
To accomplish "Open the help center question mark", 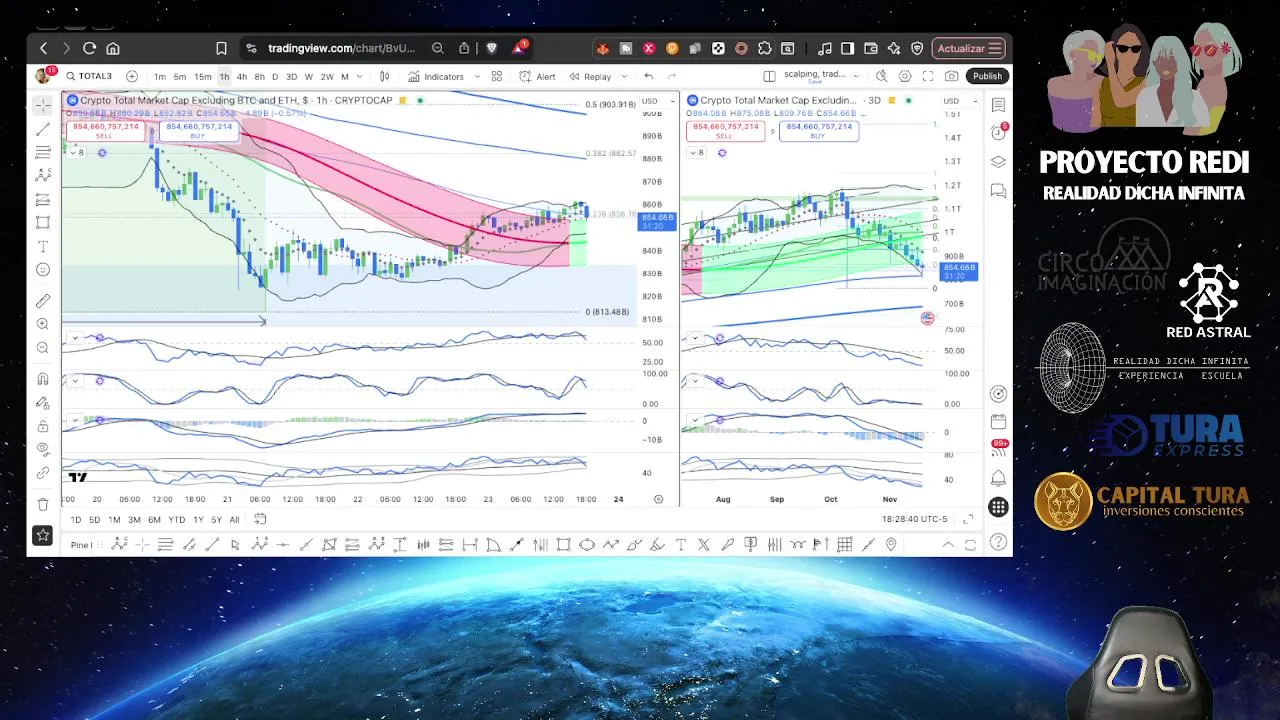I will (x=998, y=542).
